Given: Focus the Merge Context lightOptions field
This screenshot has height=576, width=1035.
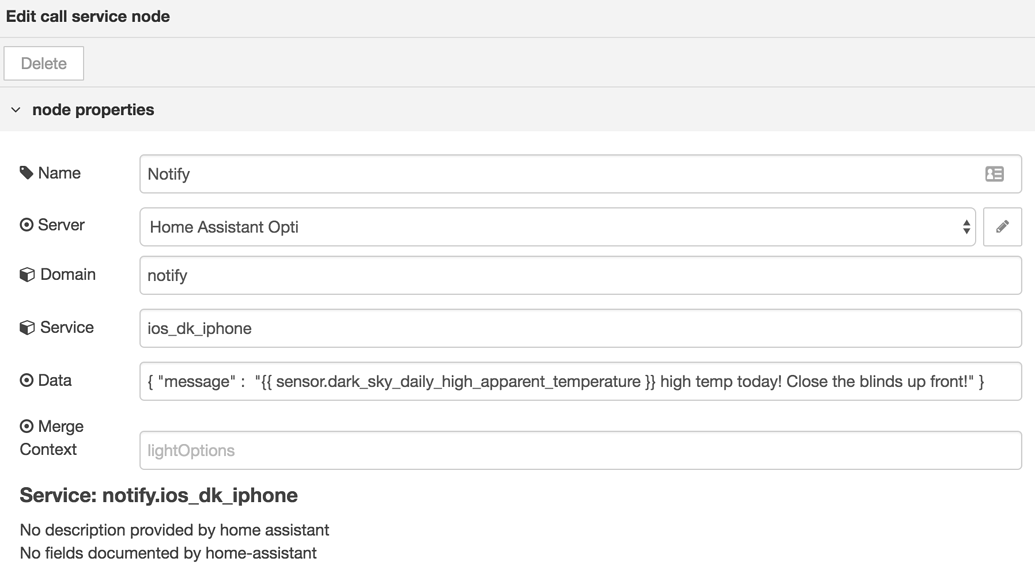Looking at the screenshot, I should pyautogui.click(x=580, y=450).
